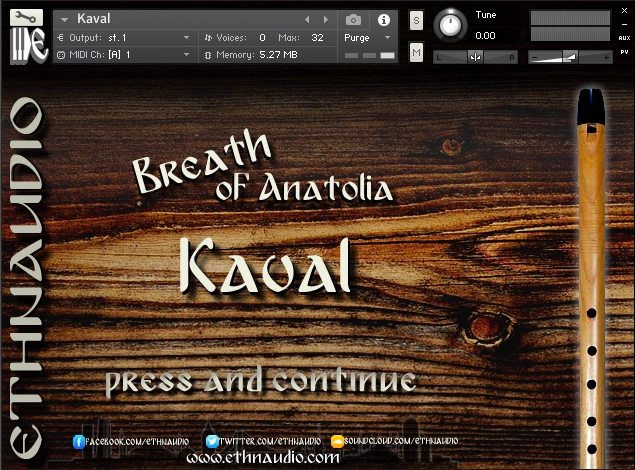Open facebook.com/ethnaudio link
Image resolution: width=635 pixels, height=470 pixels.
[137, 441]
